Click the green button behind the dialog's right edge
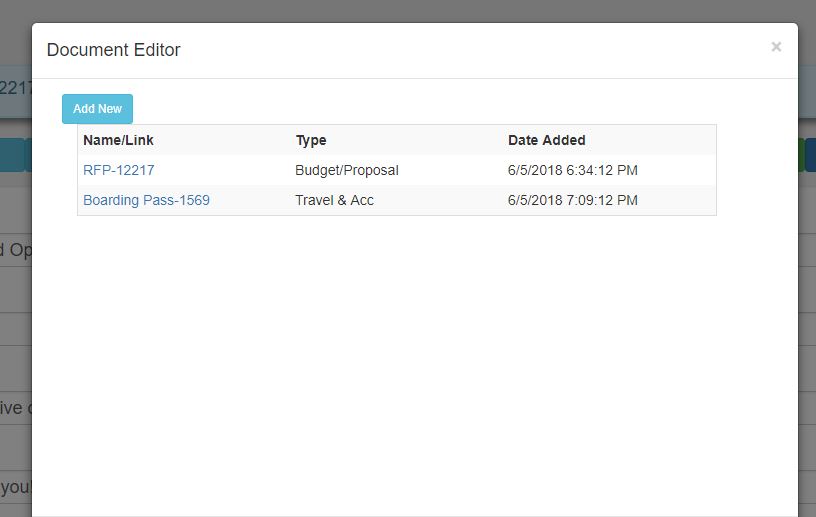 coord(801,155)
